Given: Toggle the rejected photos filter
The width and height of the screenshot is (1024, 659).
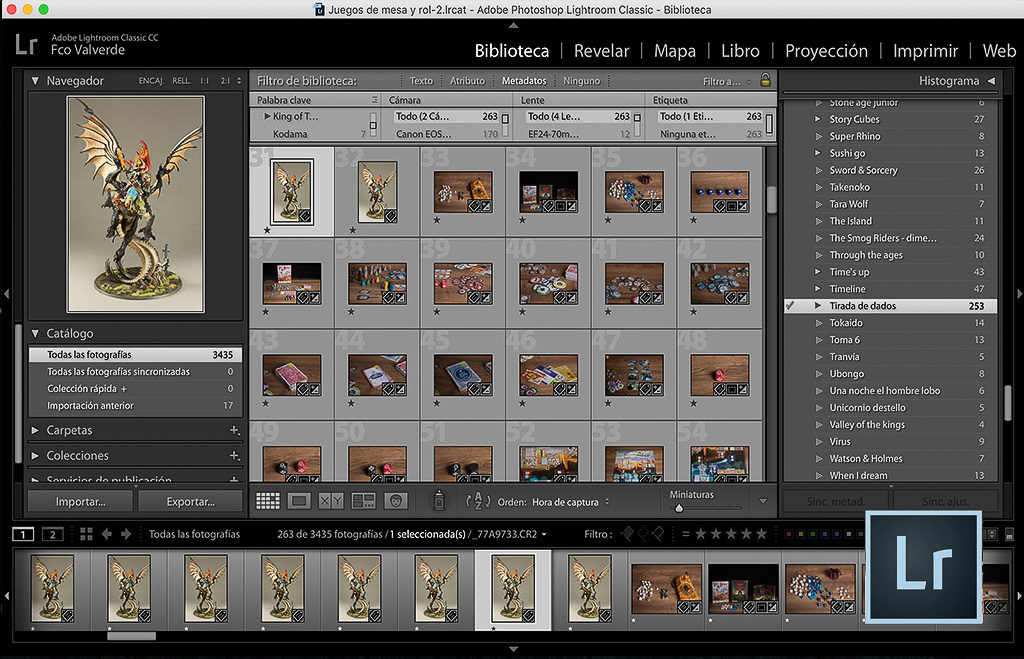Looking at the screenshot, I should click(658, 534).
